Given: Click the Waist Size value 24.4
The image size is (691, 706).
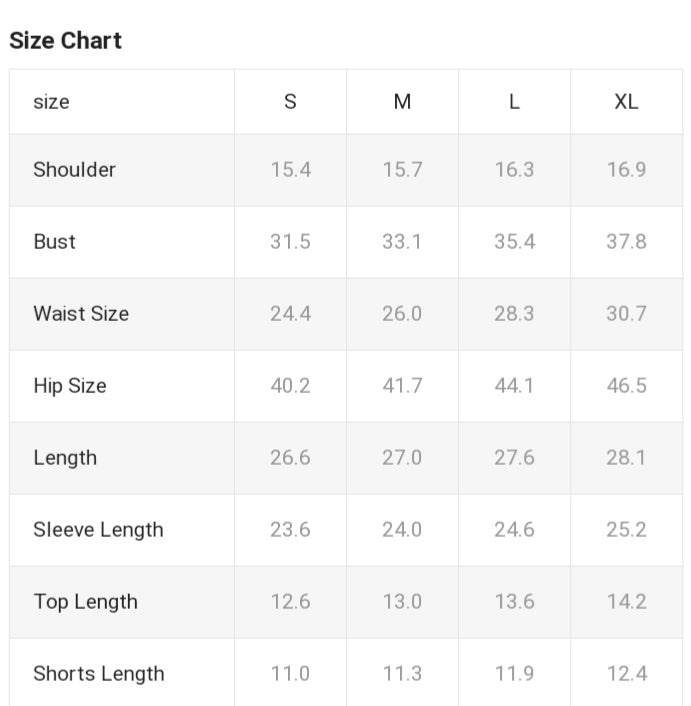Looking at the screenshot, I should (290, 314).
